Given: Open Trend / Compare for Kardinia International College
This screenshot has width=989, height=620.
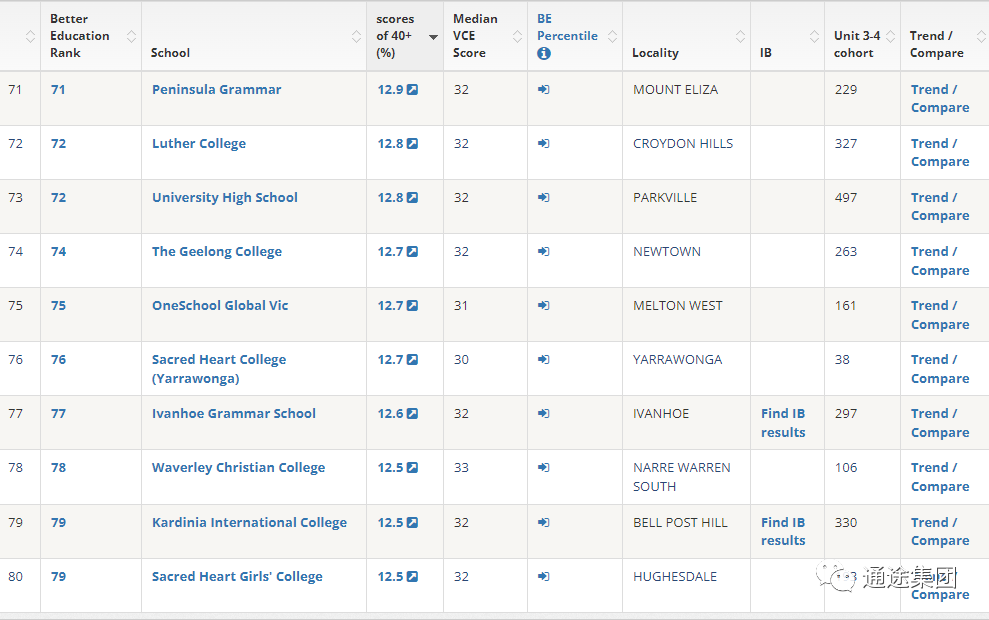Looking at the screenshot, I should pyautogui.click(x=940, y=532).
